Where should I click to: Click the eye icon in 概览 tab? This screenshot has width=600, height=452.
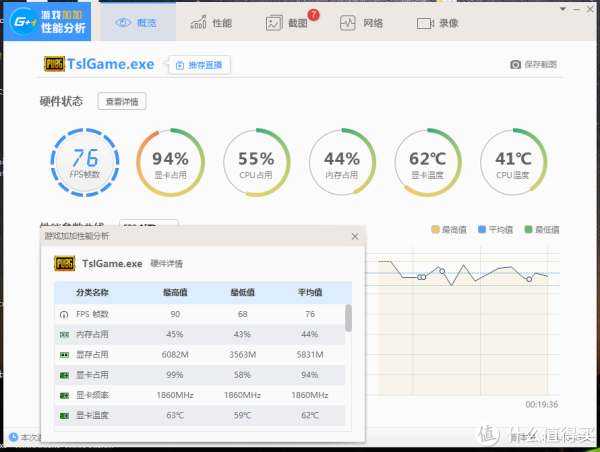pos(123,23)
